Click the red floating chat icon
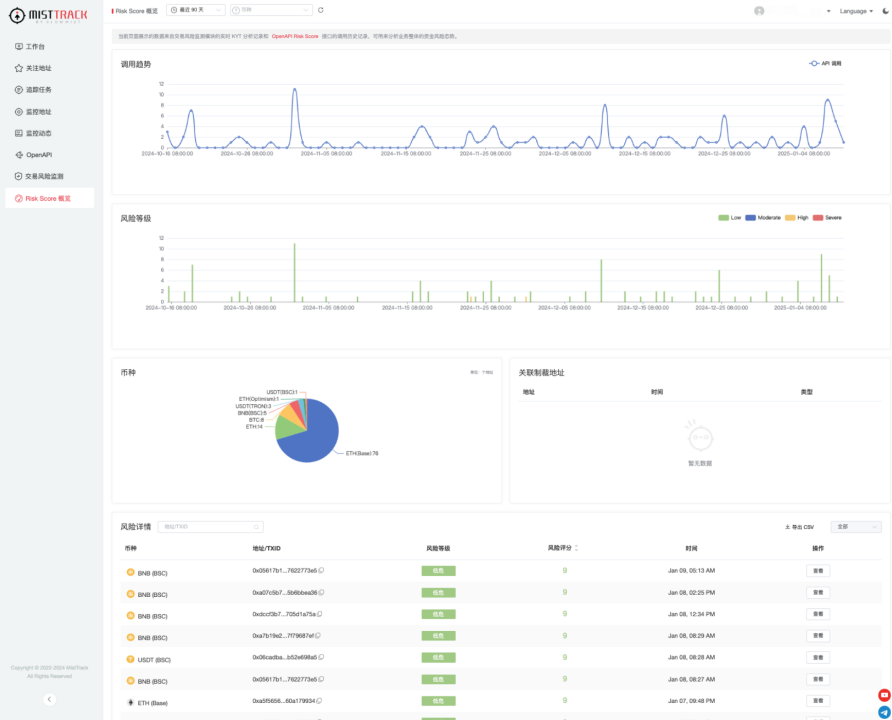892x720 pixels. pyautogui.click(x=883, y=694)
